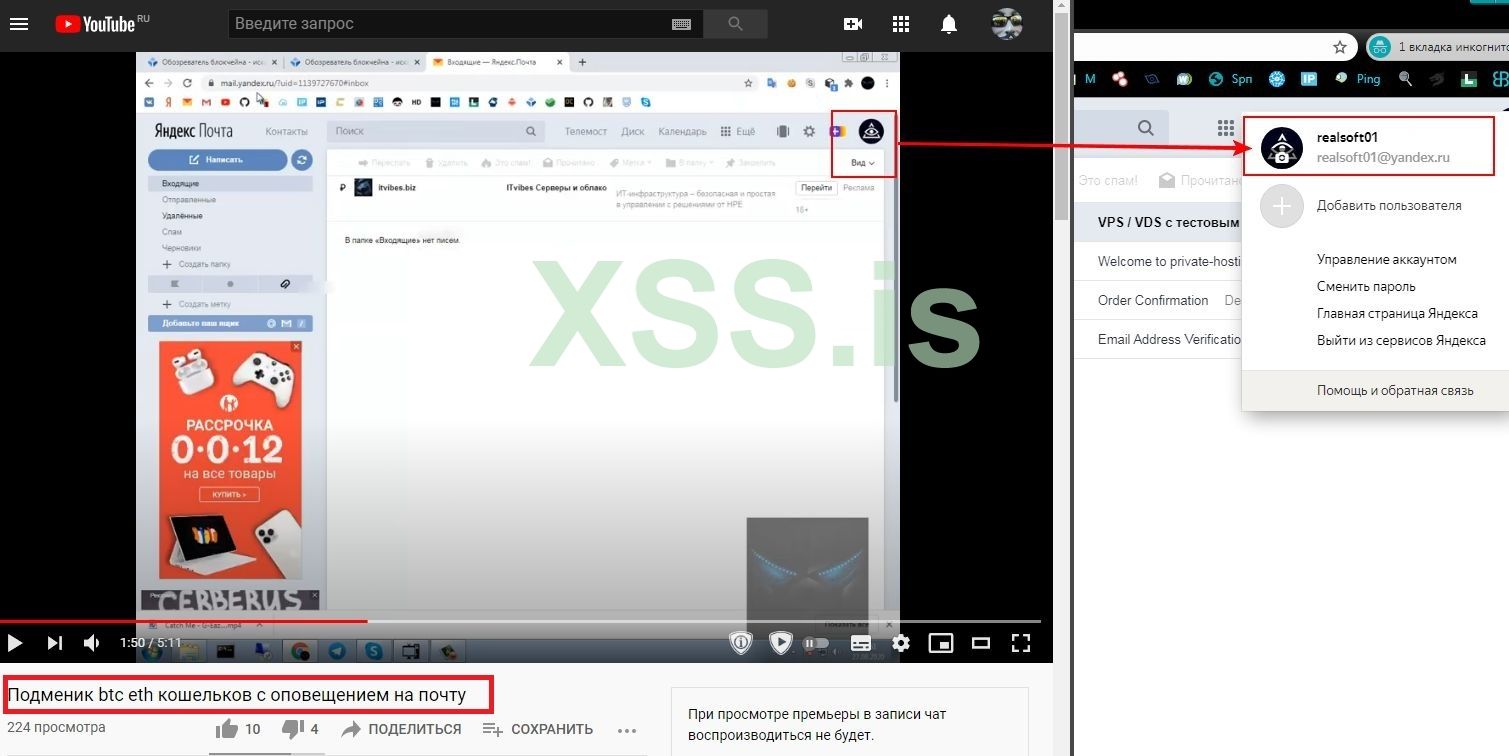The image size is (1509, 756).
Task: Open the Spn globe bookmark
Action: point(1230,79)
